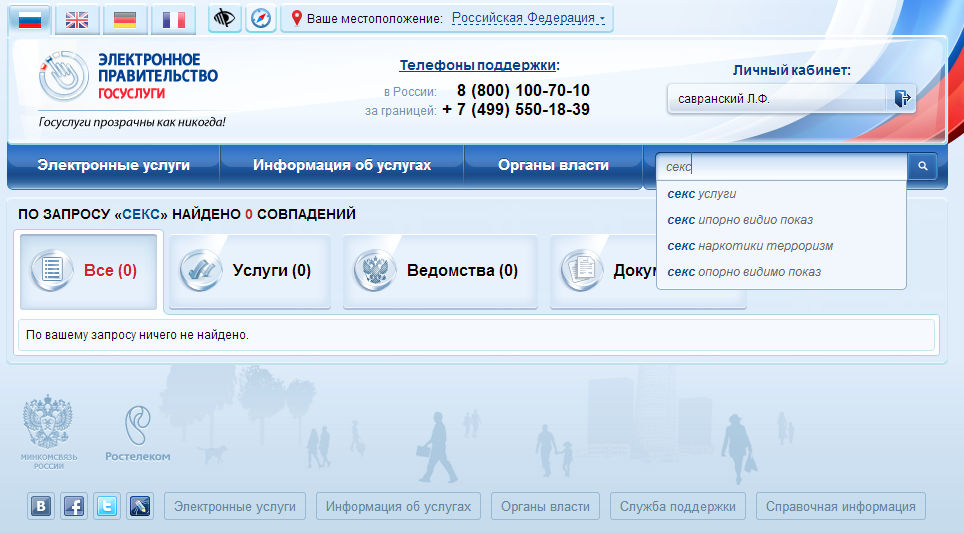Open the Российская Федерация location dropdown
The width and height of the screenshot is (964, 533).
click(x=528, y=18)
